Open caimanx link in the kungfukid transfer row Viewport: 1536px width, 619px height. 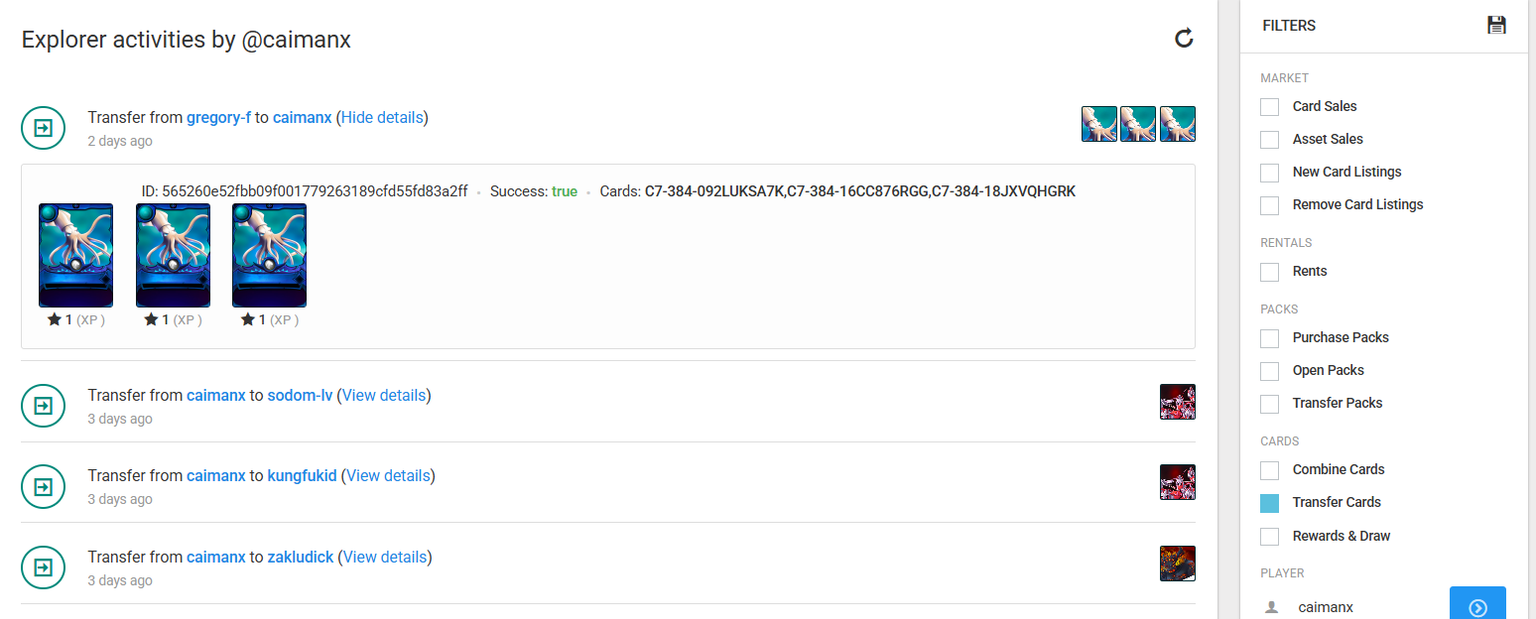[x=216, y=475]
